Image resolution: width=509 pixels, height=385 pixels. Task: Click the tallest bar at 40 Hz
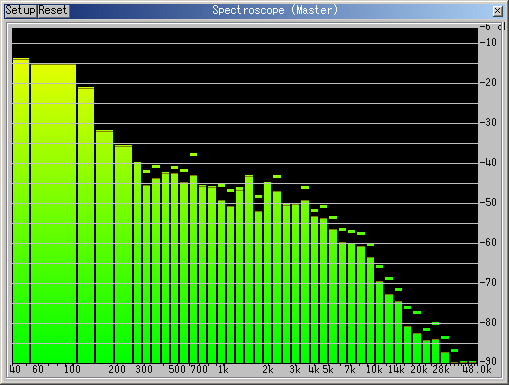[21, 211]
